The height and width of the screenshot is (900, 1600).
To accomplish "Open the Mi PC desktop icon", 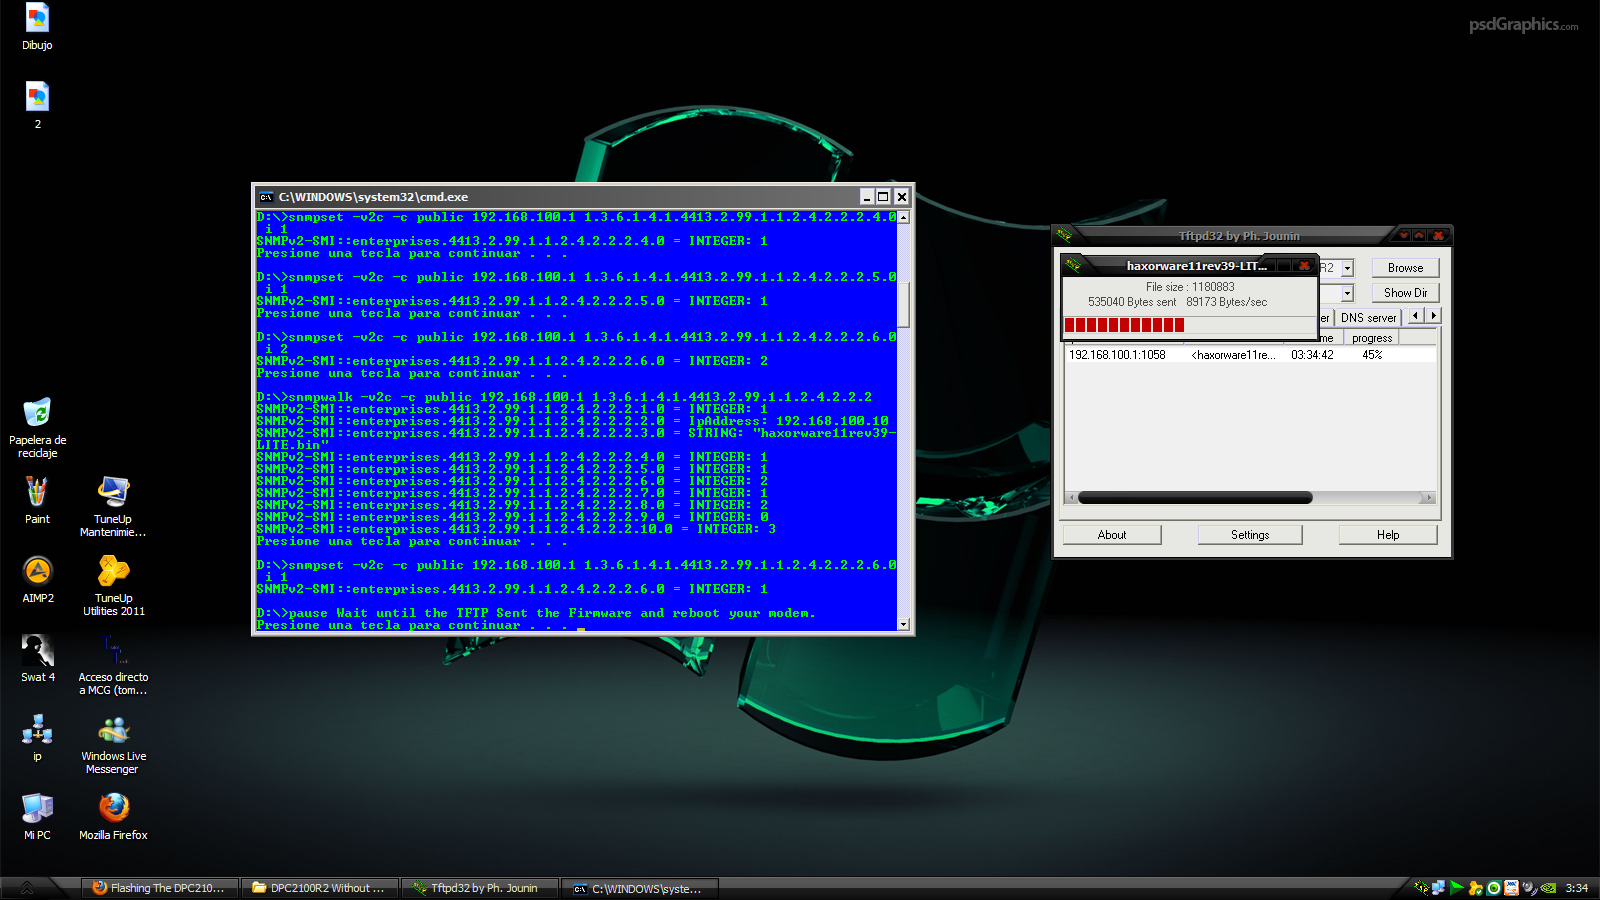I will click(37, 808).
